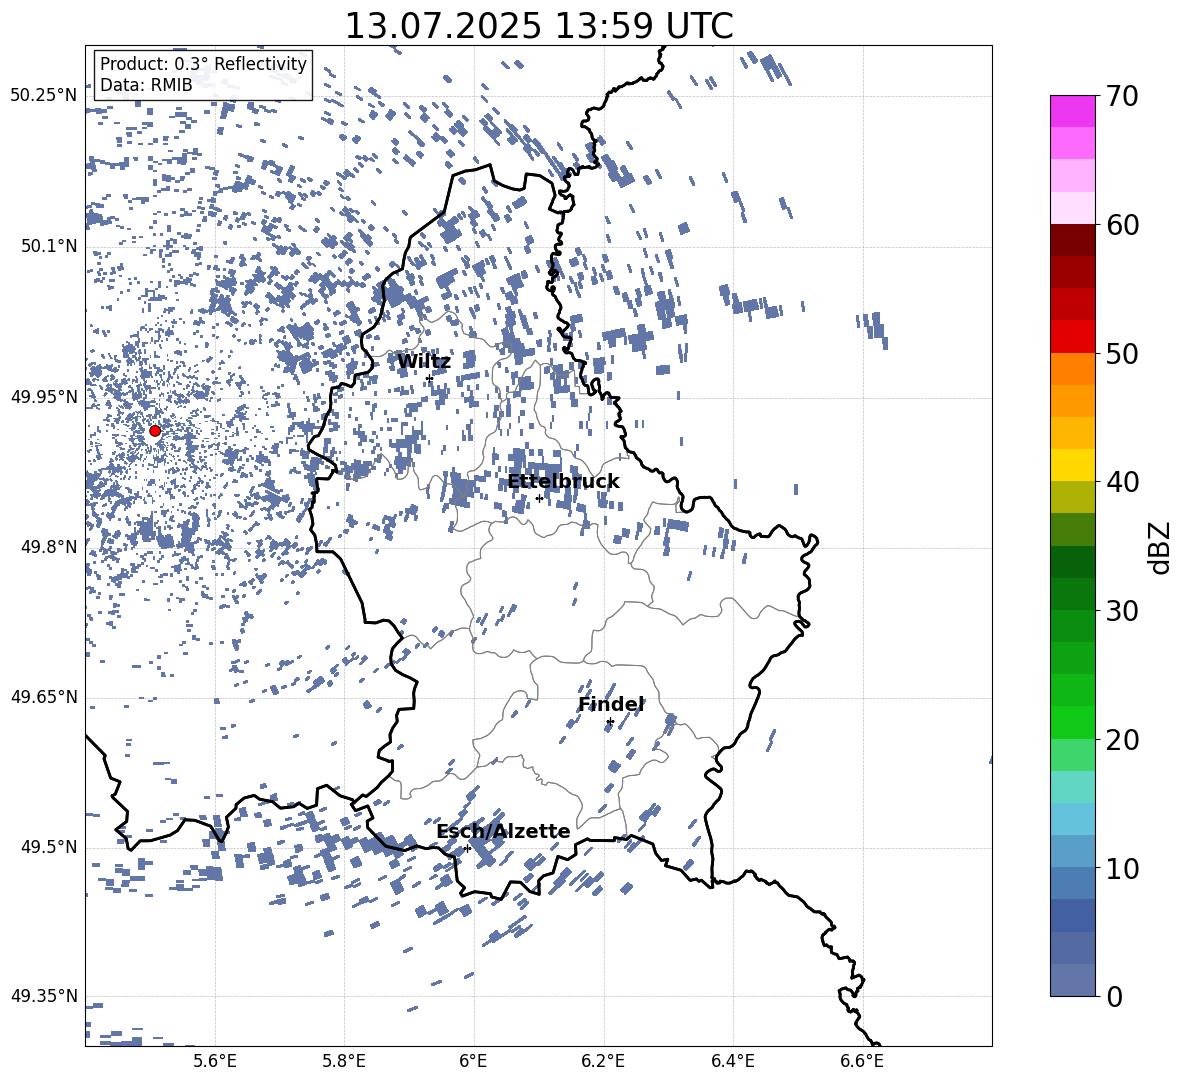1184x1081 pixels.
Task: Select the Ettelbruck city label
Action: point(563,482)
